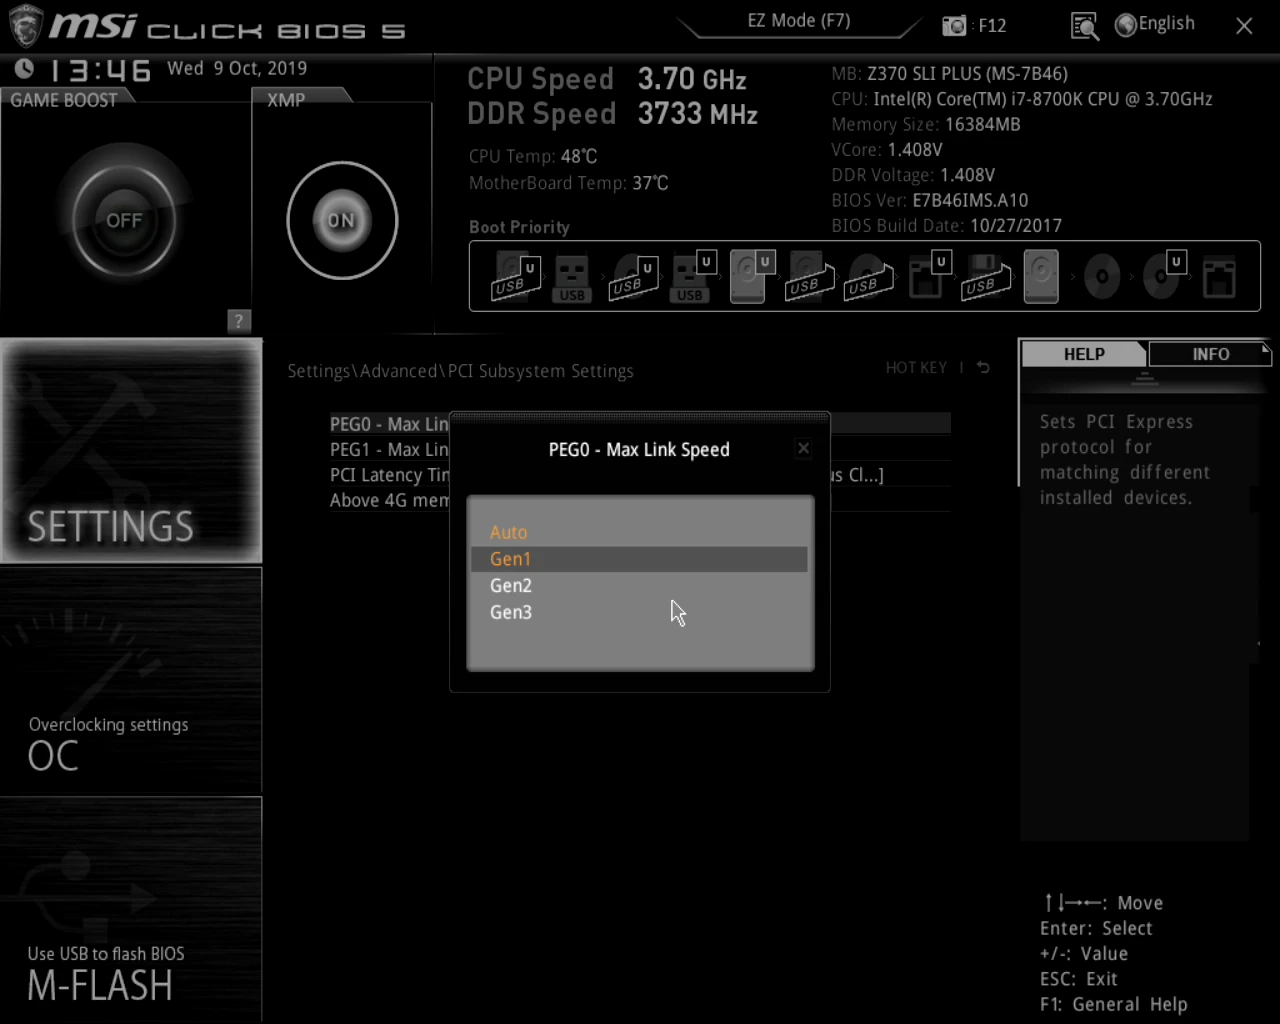Select the floppy USB boot device icon
The image size is (1280, 1024).
click(983, 277)
